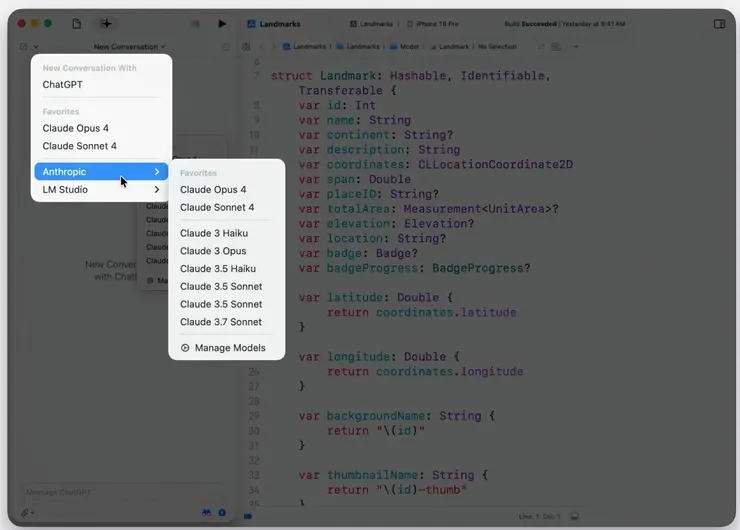Click the 'Elevation?' type in code
The height and width of the screenshot is (530, 740).
click(x=439, y=224)
